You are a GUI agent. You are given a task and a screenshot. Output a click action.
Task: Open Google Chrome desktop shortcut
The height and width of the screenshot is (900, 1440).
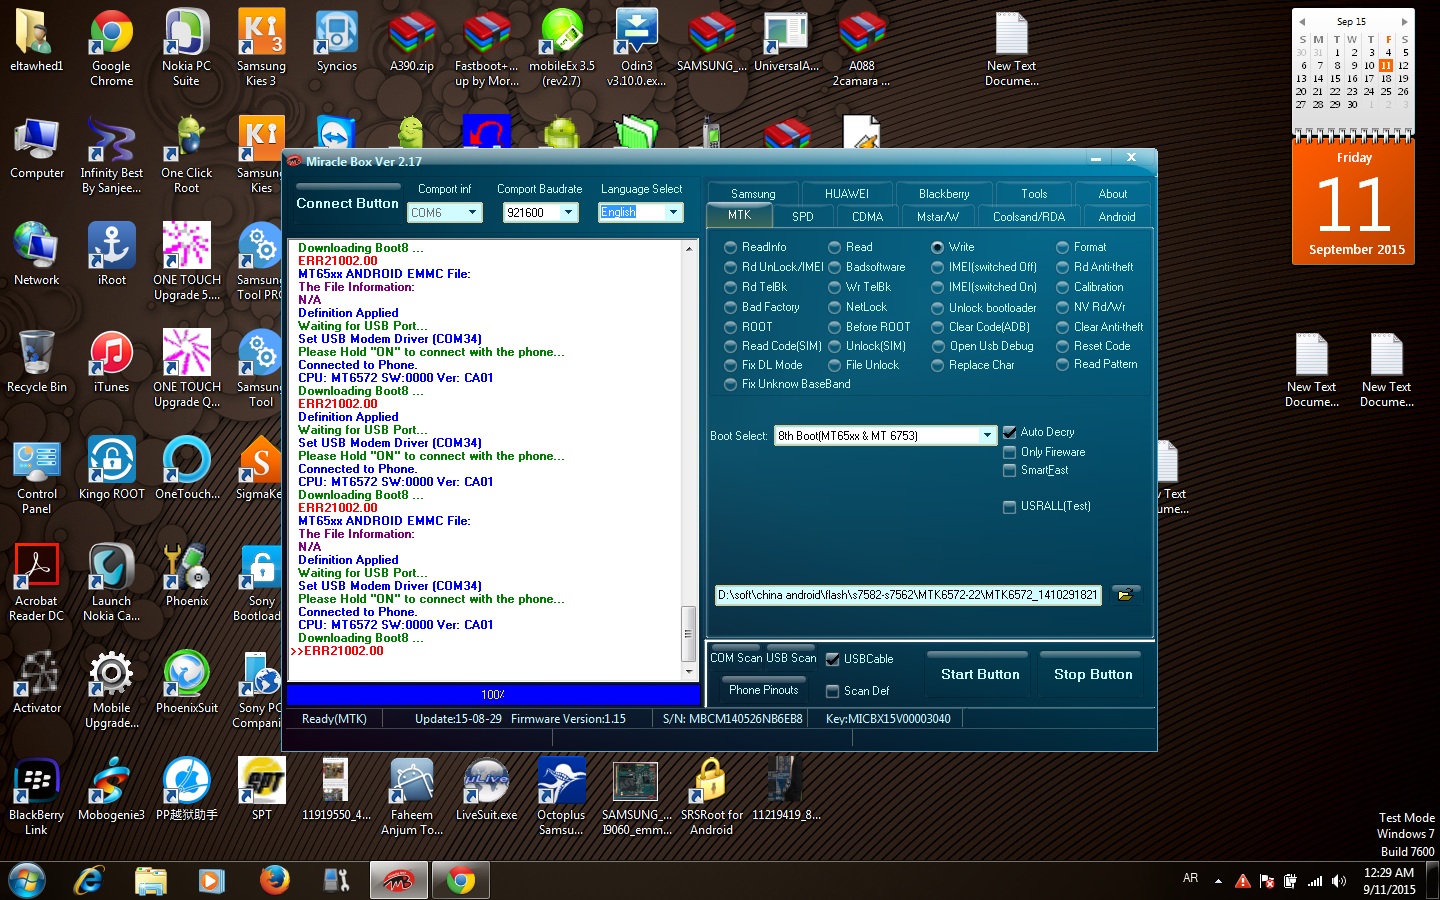click(111, 48)
